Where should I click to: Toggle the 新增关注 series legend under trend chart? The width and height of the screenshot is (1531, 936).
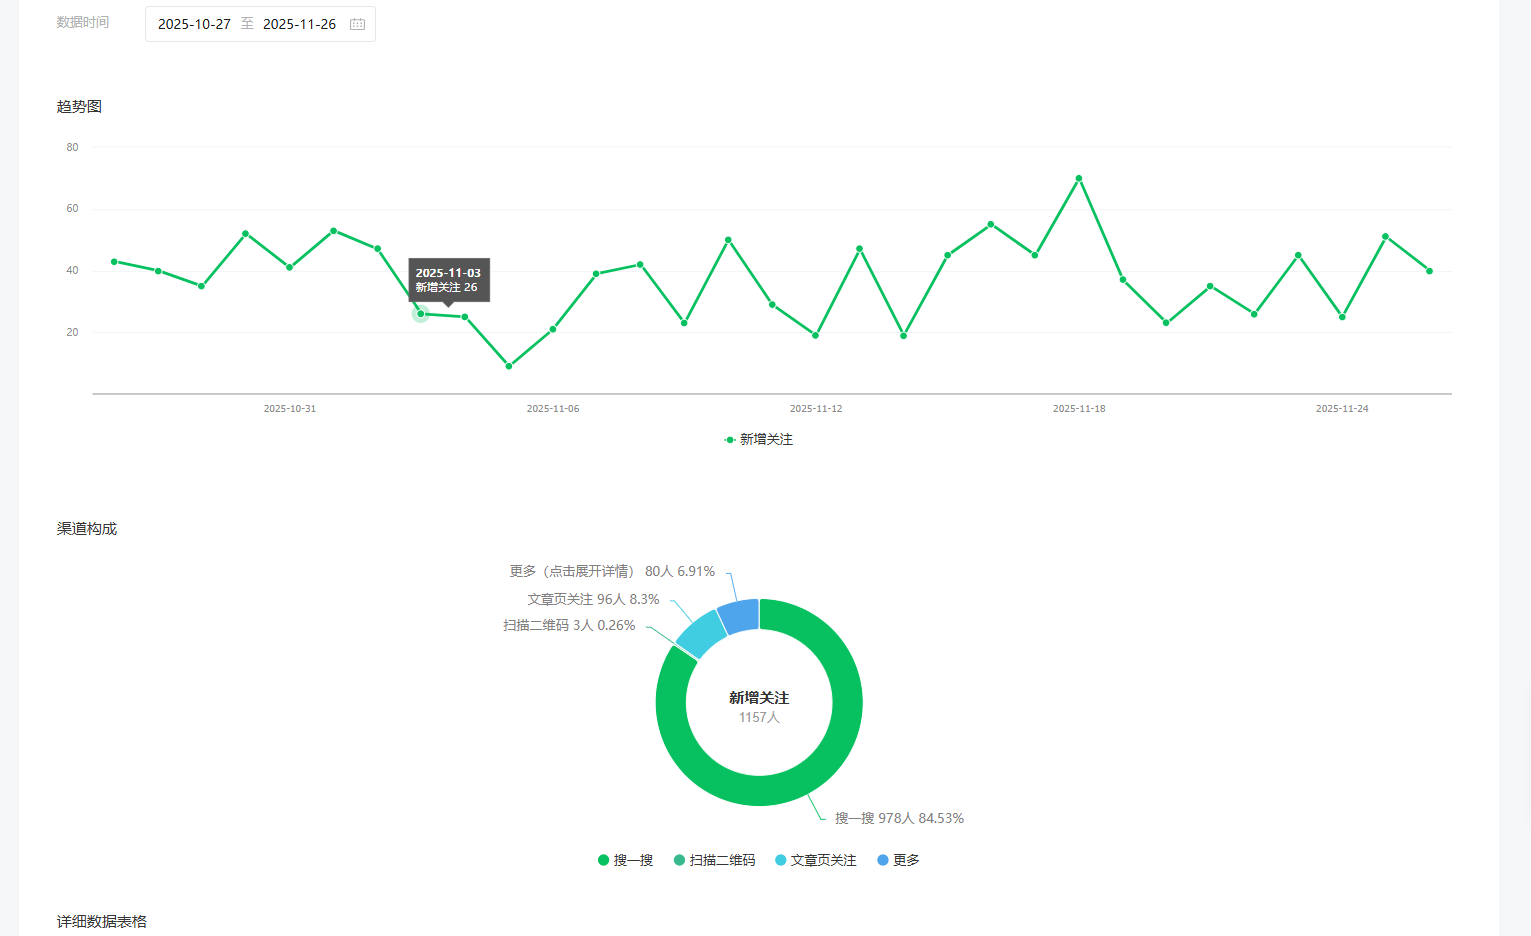point(758,440)
